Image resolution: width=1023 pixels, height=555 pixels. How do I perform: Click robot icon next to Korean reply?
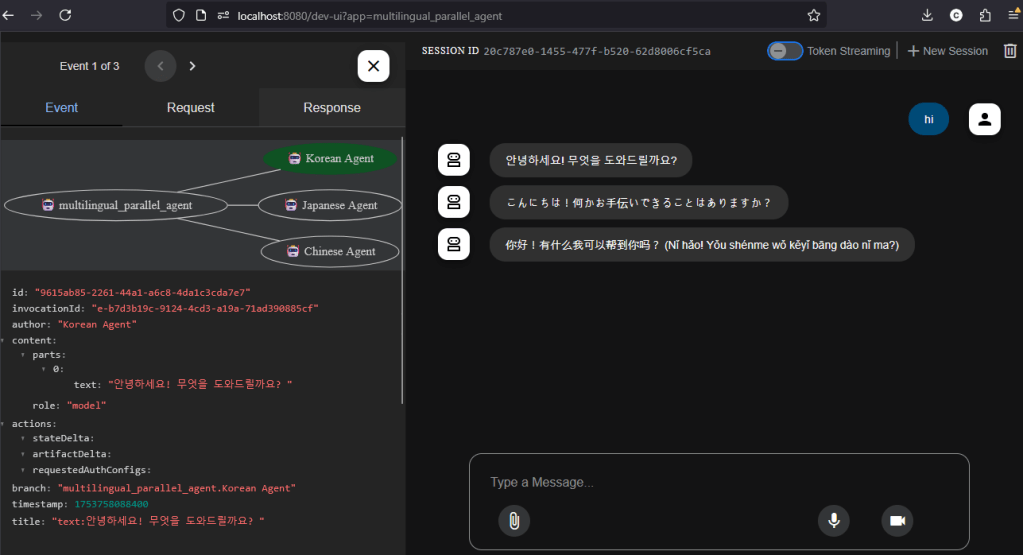click(453, 160)
